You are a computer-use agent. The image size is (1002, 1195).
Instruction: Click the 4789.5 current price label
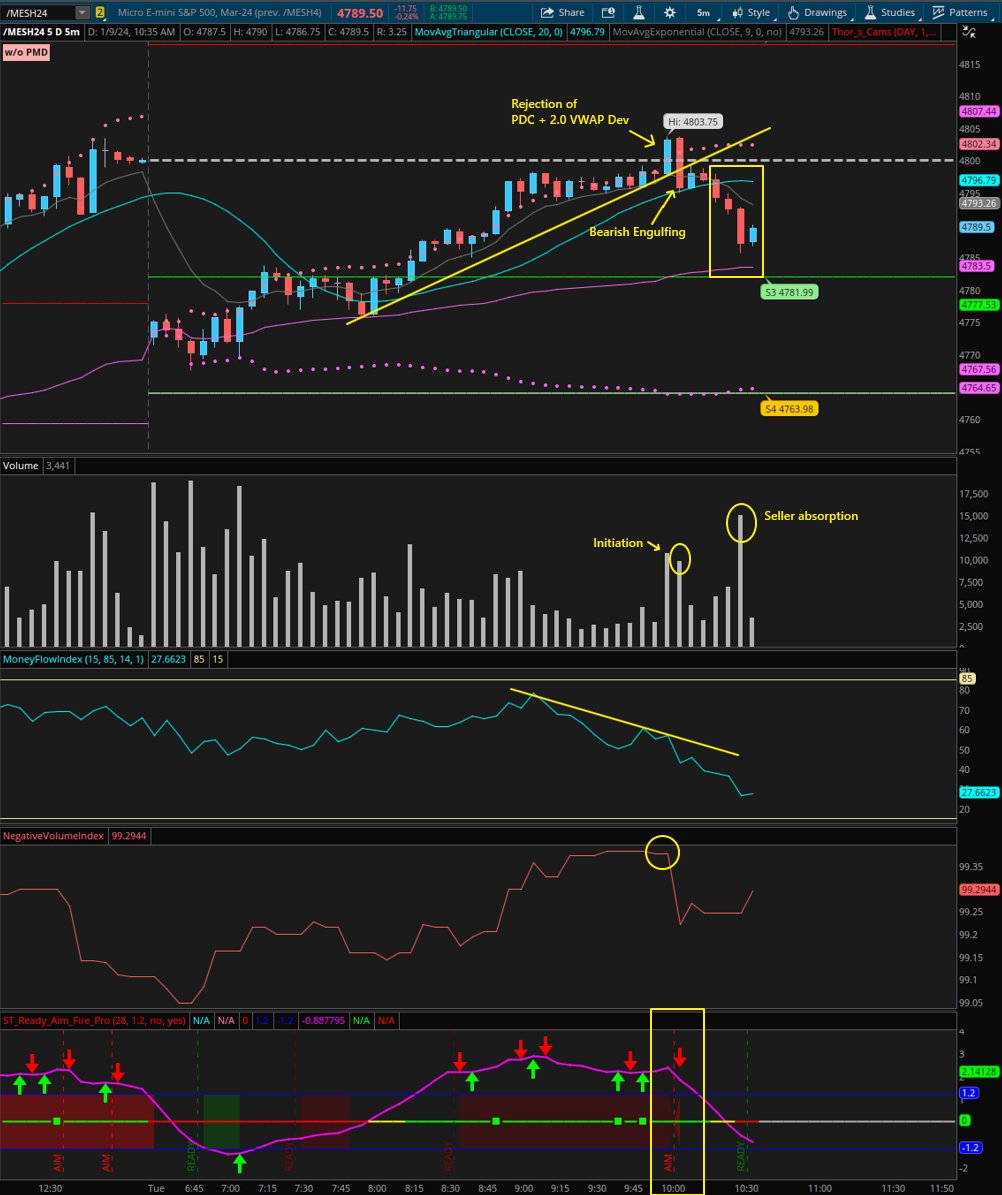tap(976, 227)
